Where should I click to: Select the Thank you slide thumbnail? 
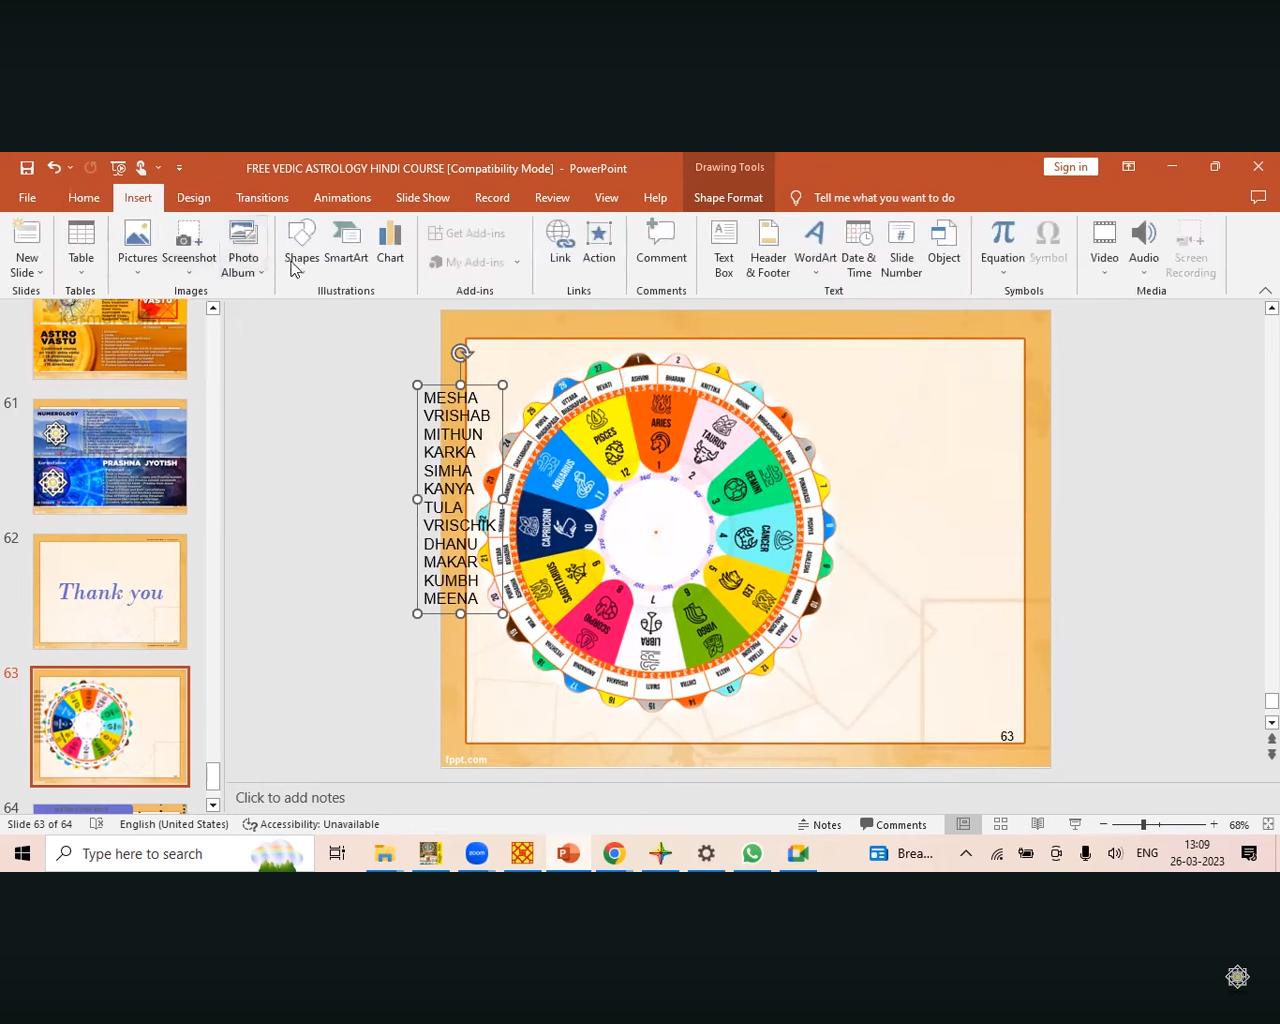[110, 591]
